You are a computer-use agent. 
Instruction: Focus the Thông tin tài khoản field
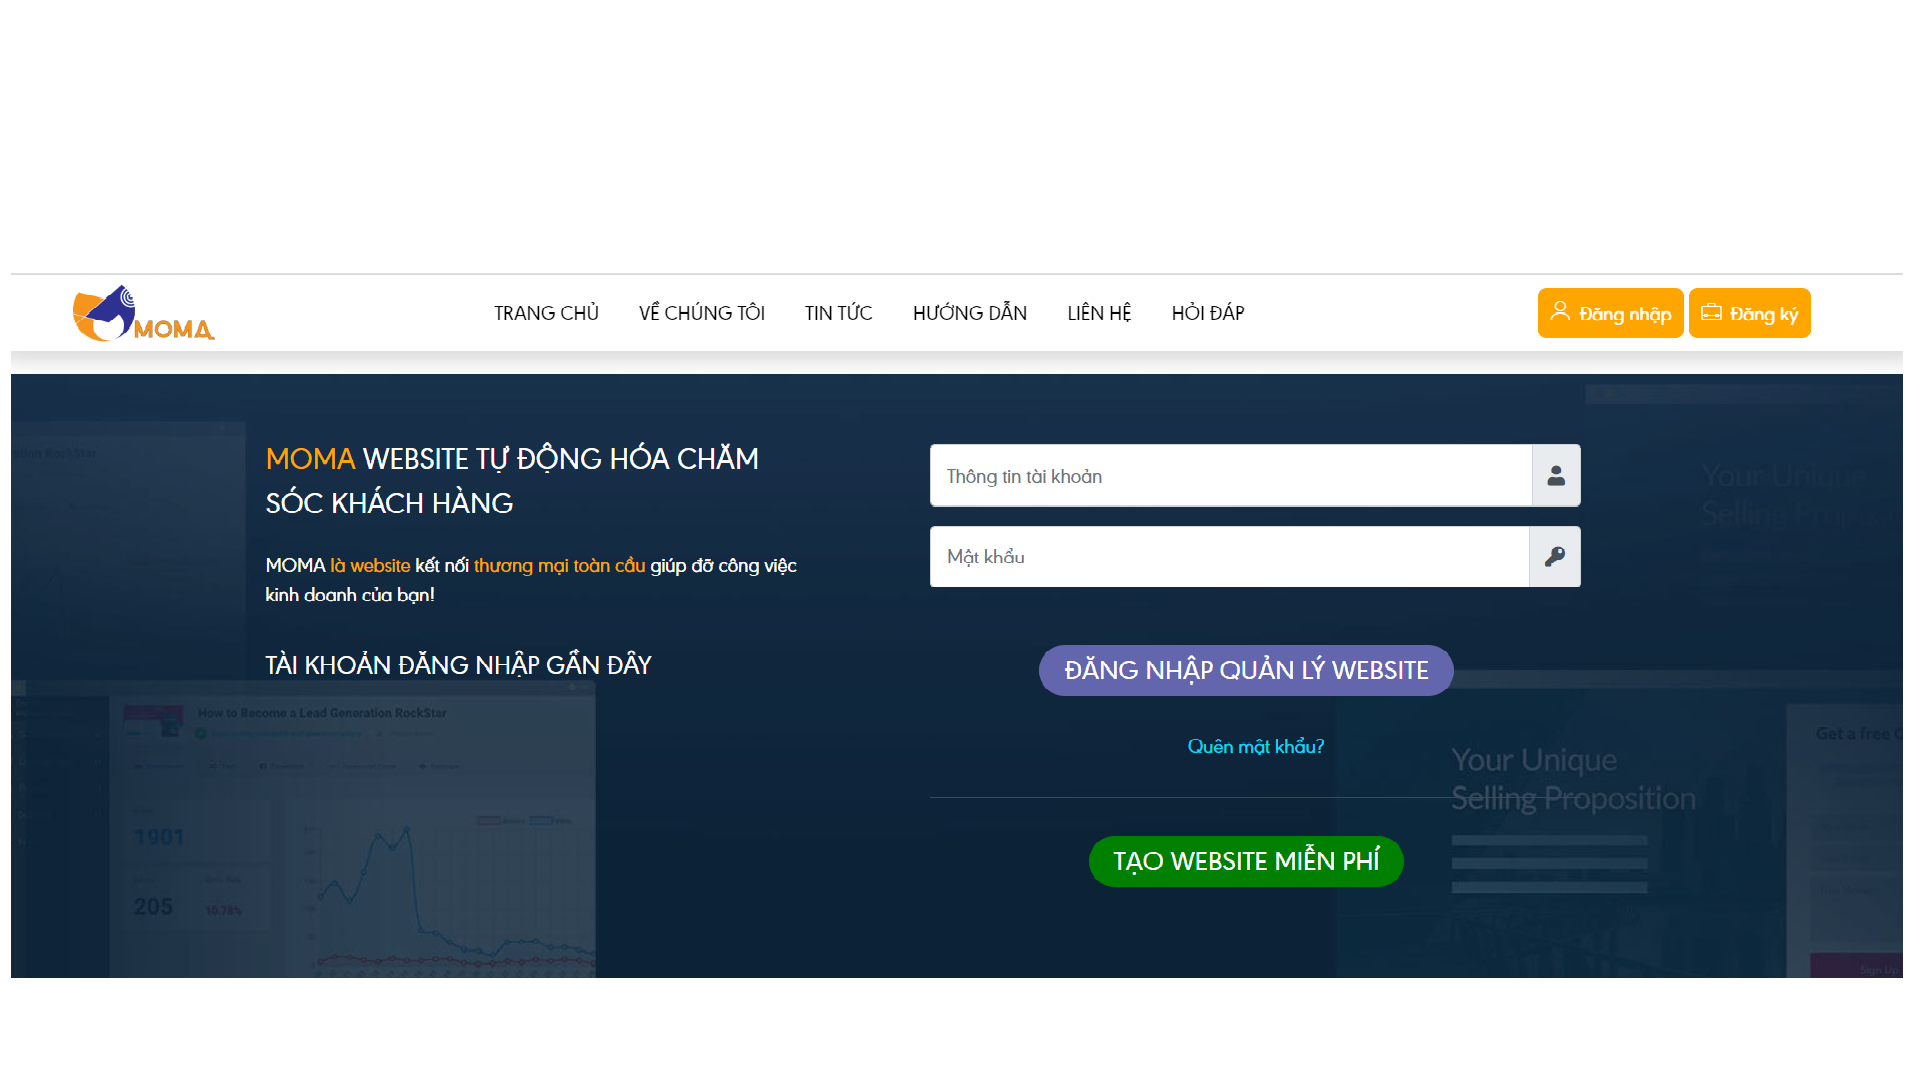pos(1230,476)
